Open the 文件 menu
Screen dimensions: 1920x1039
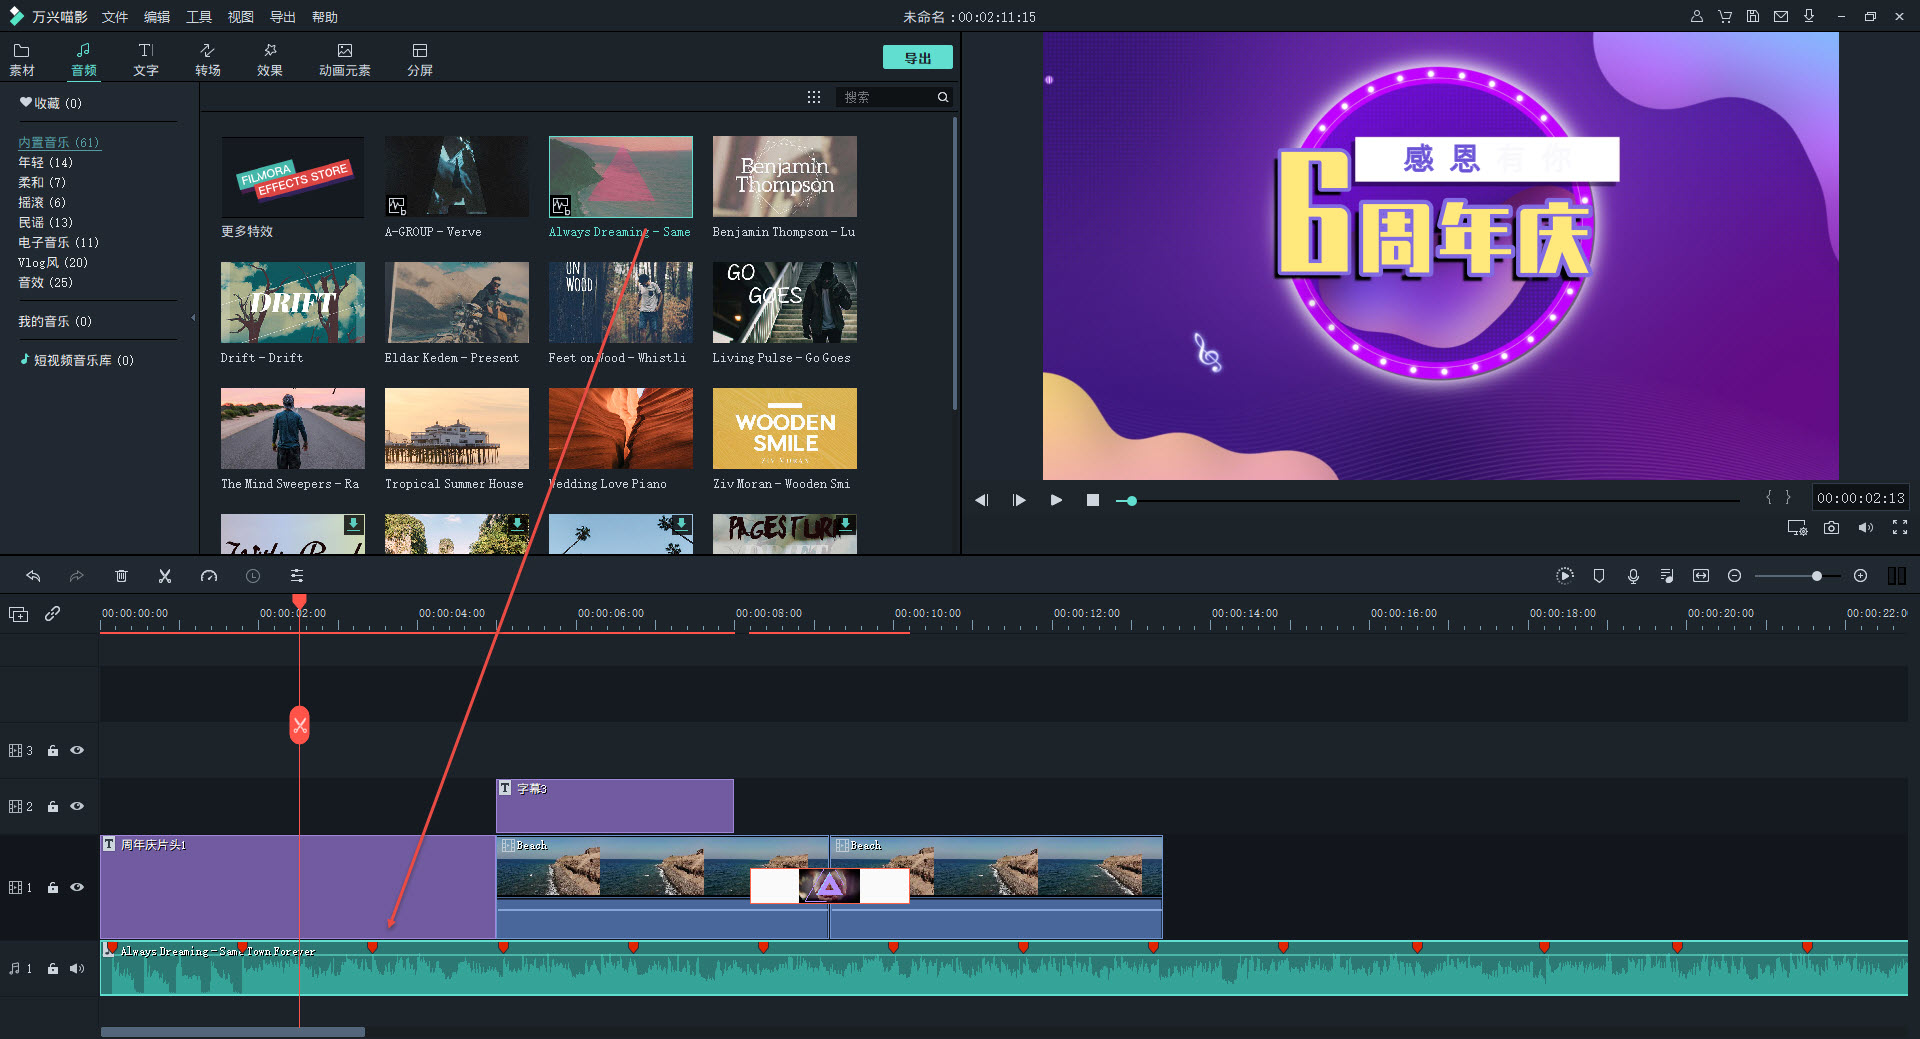tap(114, 16)
